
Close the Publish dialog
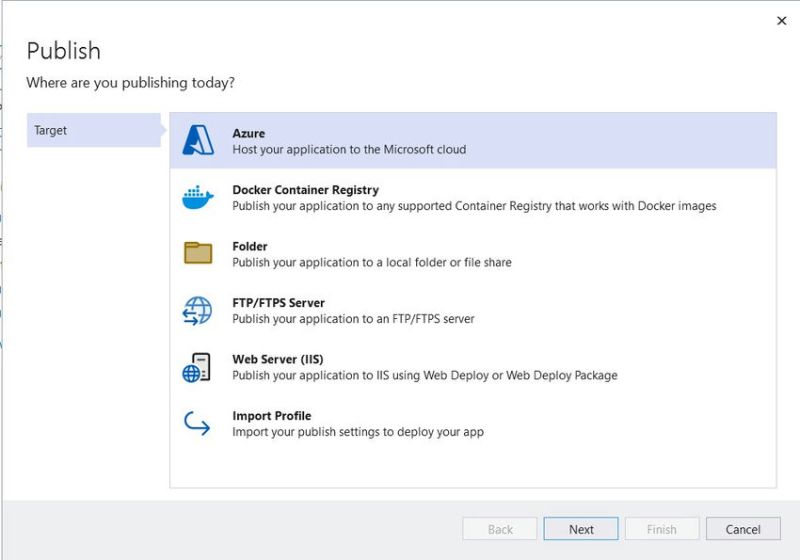781,21
